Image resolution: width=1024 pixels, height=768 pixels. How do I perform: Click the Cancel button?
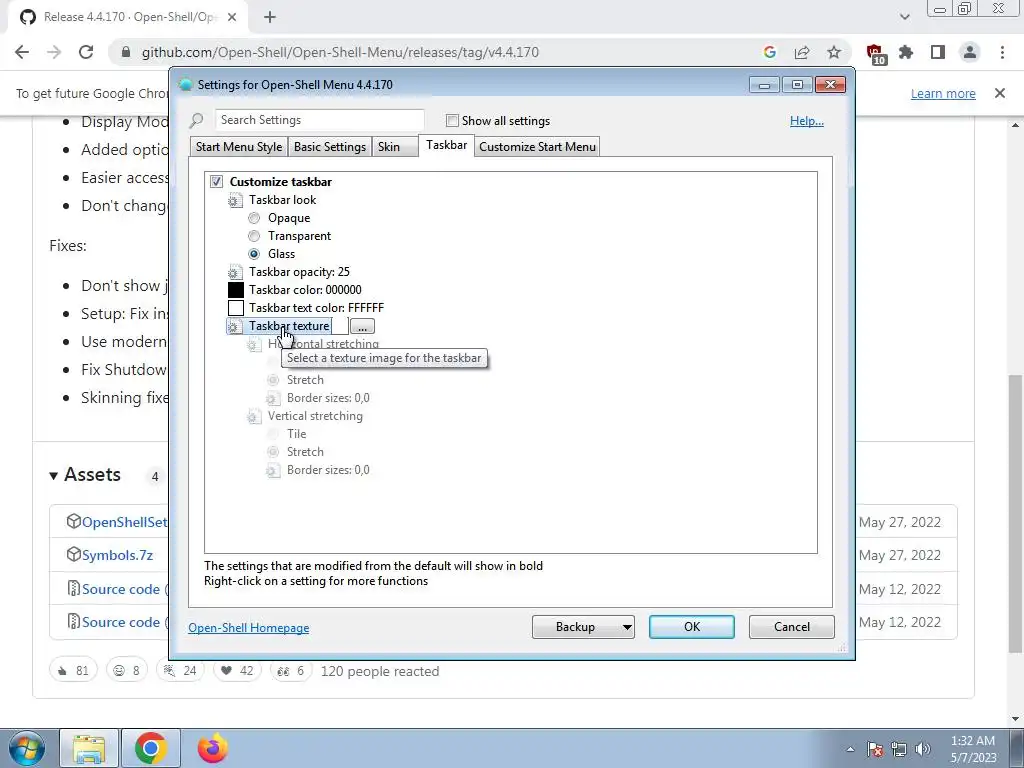point(792,627)
